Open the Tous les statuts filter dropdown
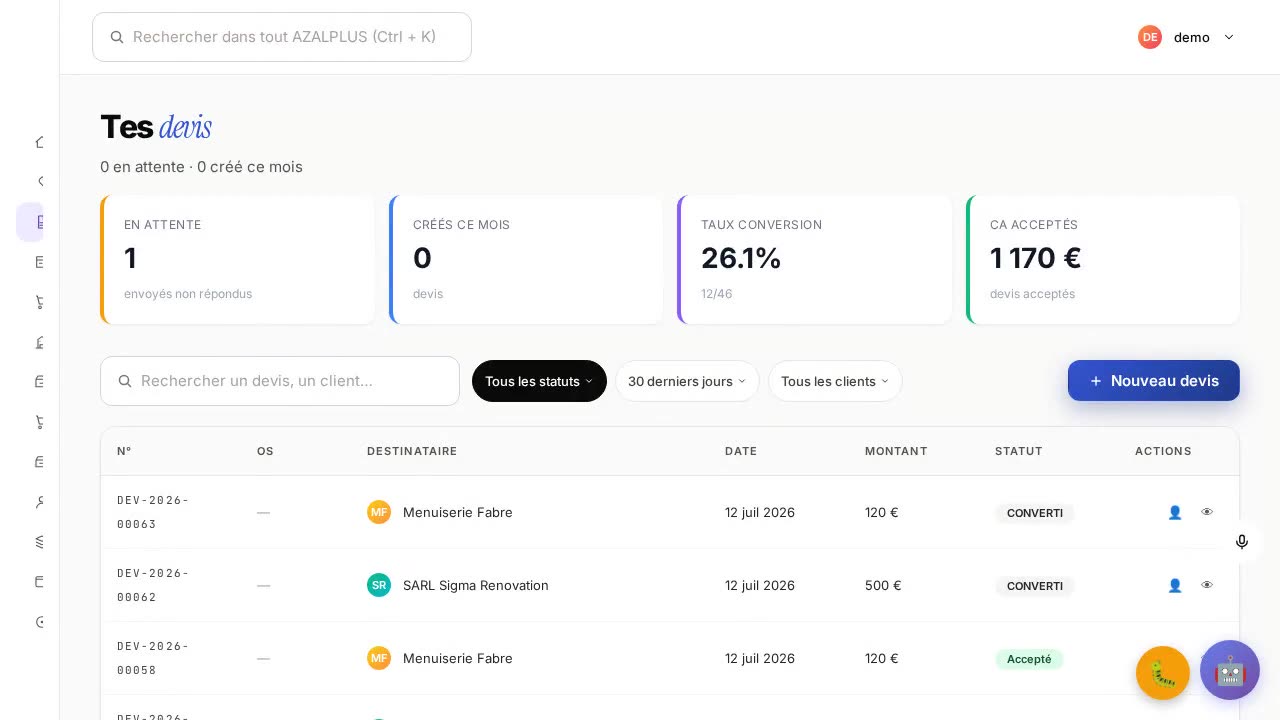 (539, 381)
